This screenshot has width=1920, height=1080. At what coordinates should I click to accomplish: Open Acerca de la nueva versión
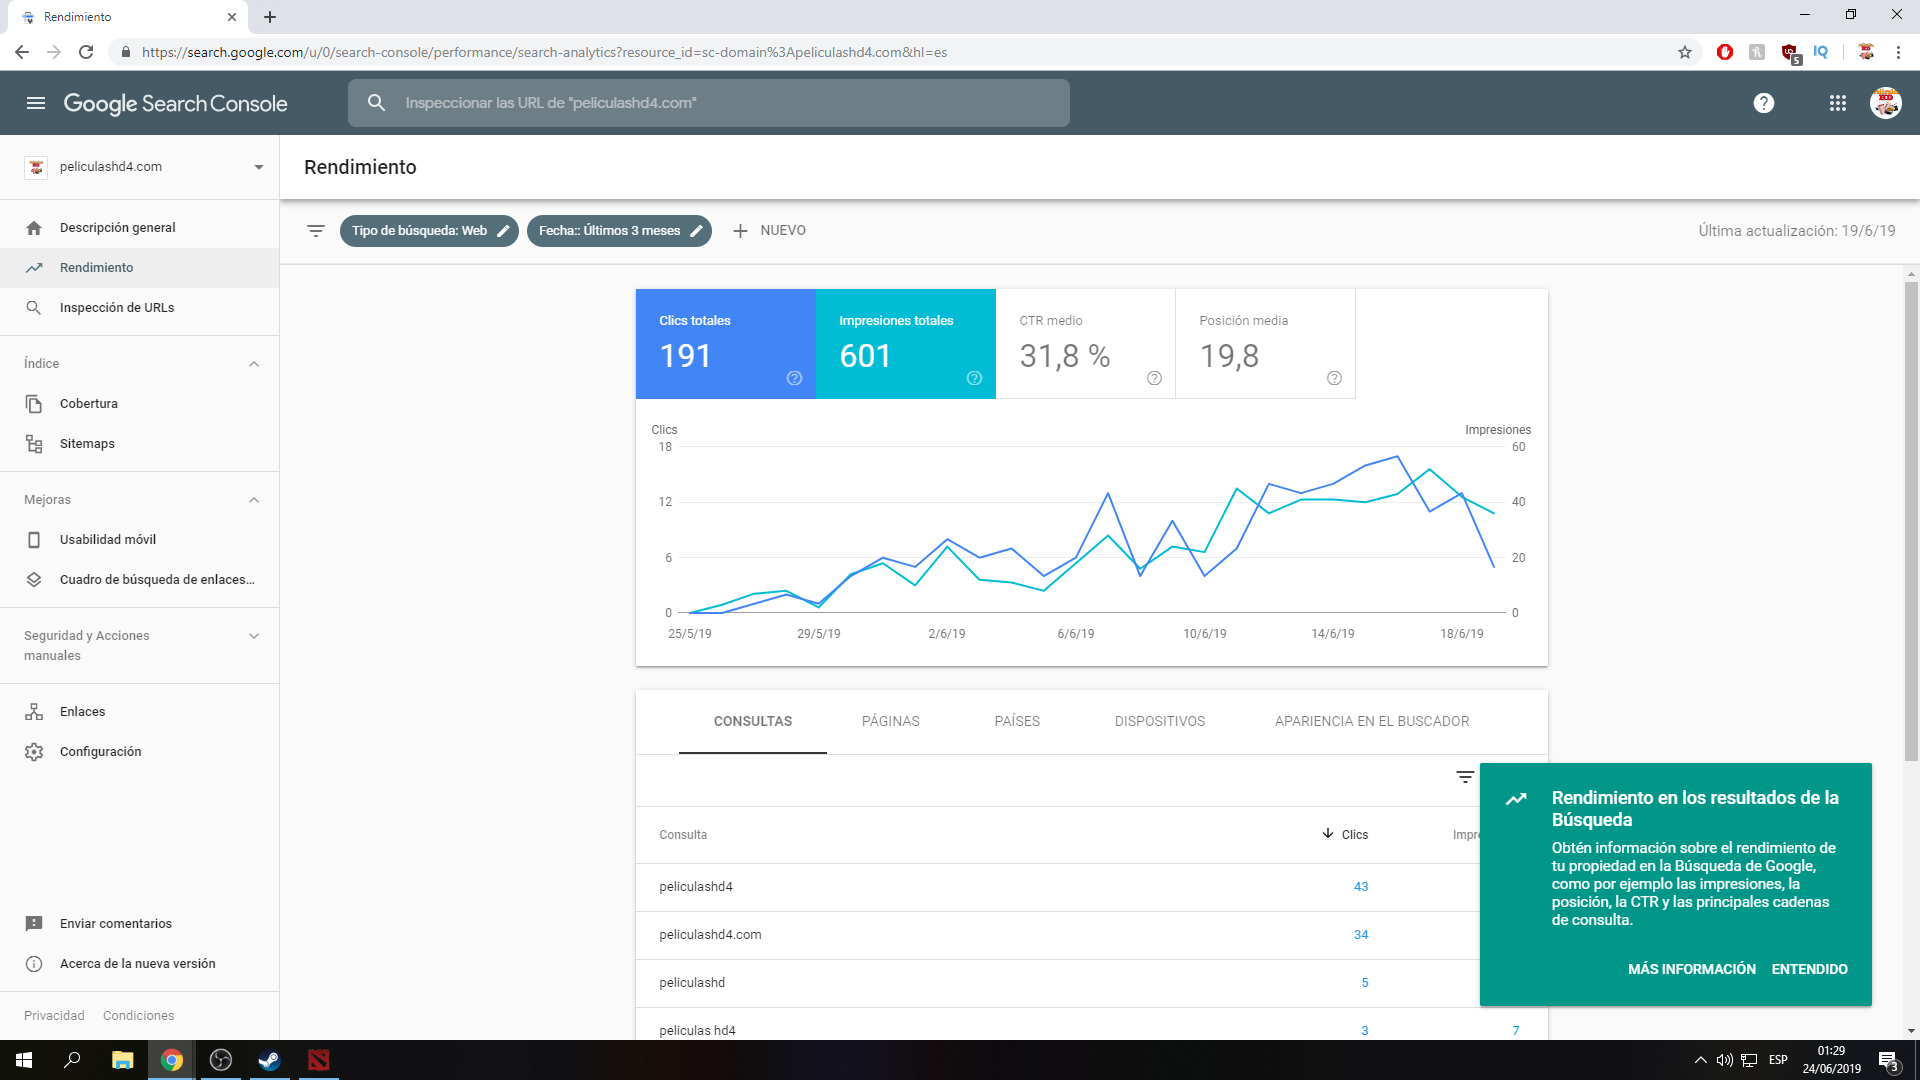[x=139, y=964]
